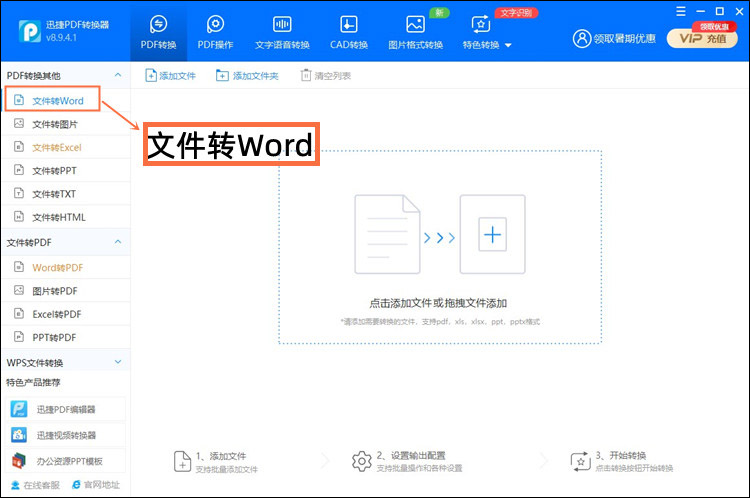
Task: Click the 文件转PPT file icon
Action: 19,170
